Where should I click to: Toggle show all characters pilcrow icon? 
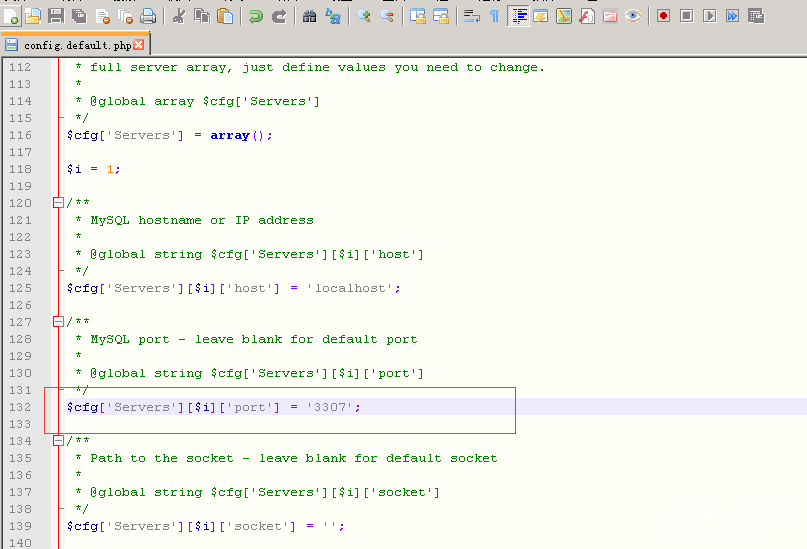tap(495, 16)
